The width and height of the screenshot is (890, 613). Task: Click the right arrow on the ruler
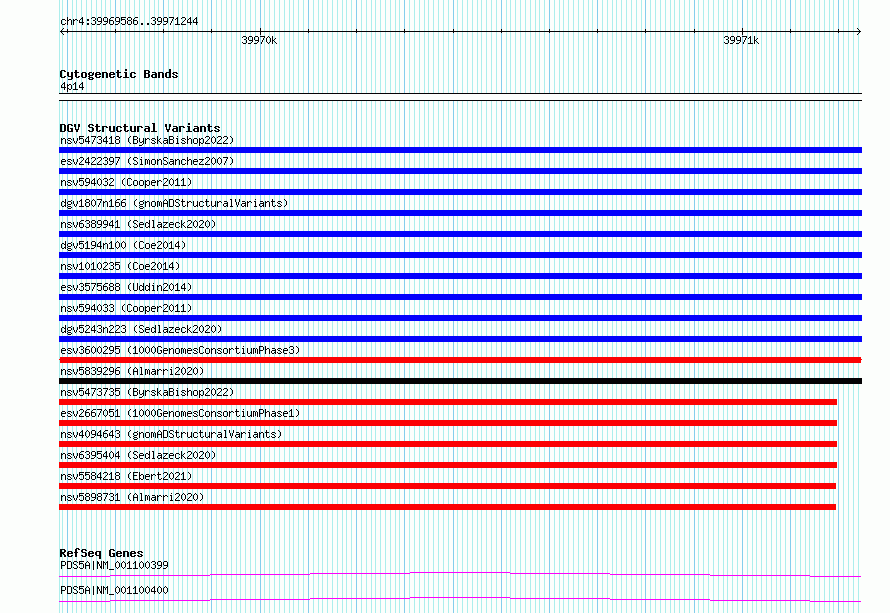859,32
